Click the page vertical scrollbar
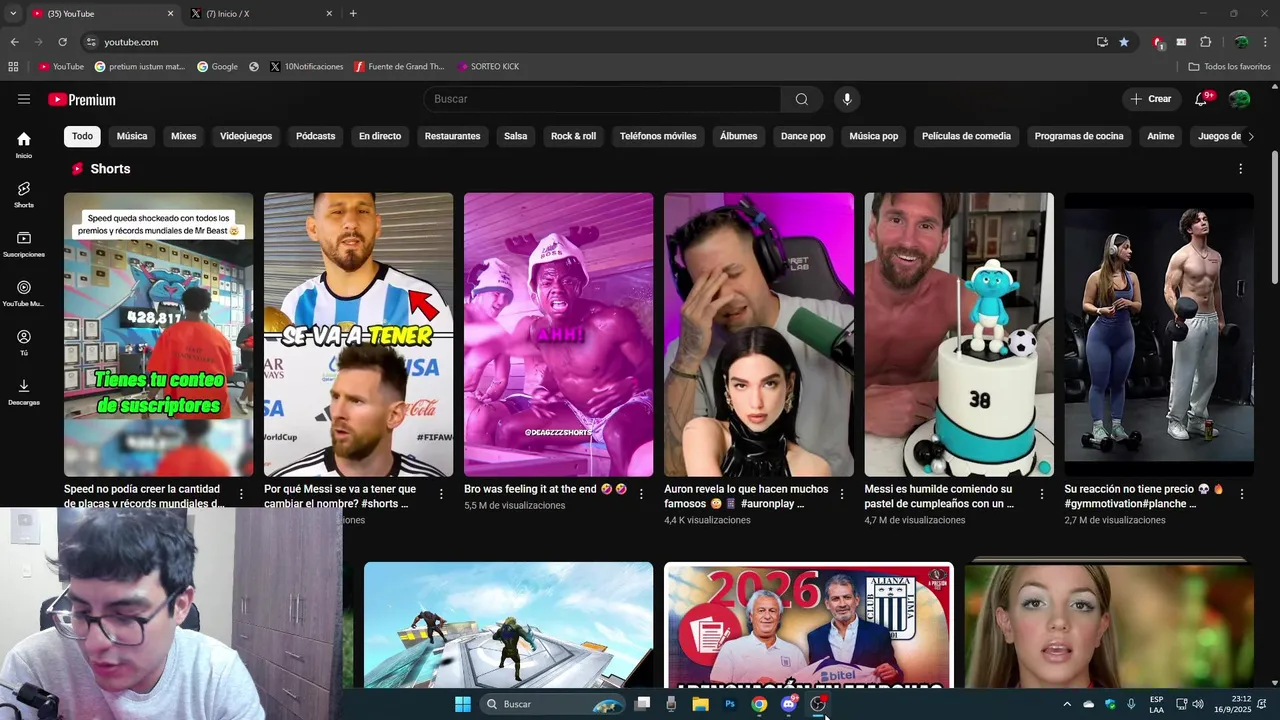1280x720 pixels. (1274, 215)
